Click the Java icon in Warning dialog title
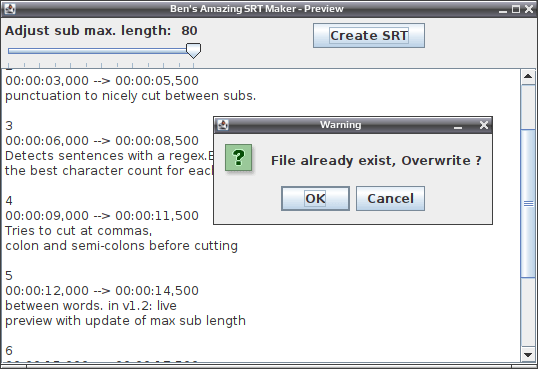The image size is (538, 369). pyautogui.click(x=223, y=125)
